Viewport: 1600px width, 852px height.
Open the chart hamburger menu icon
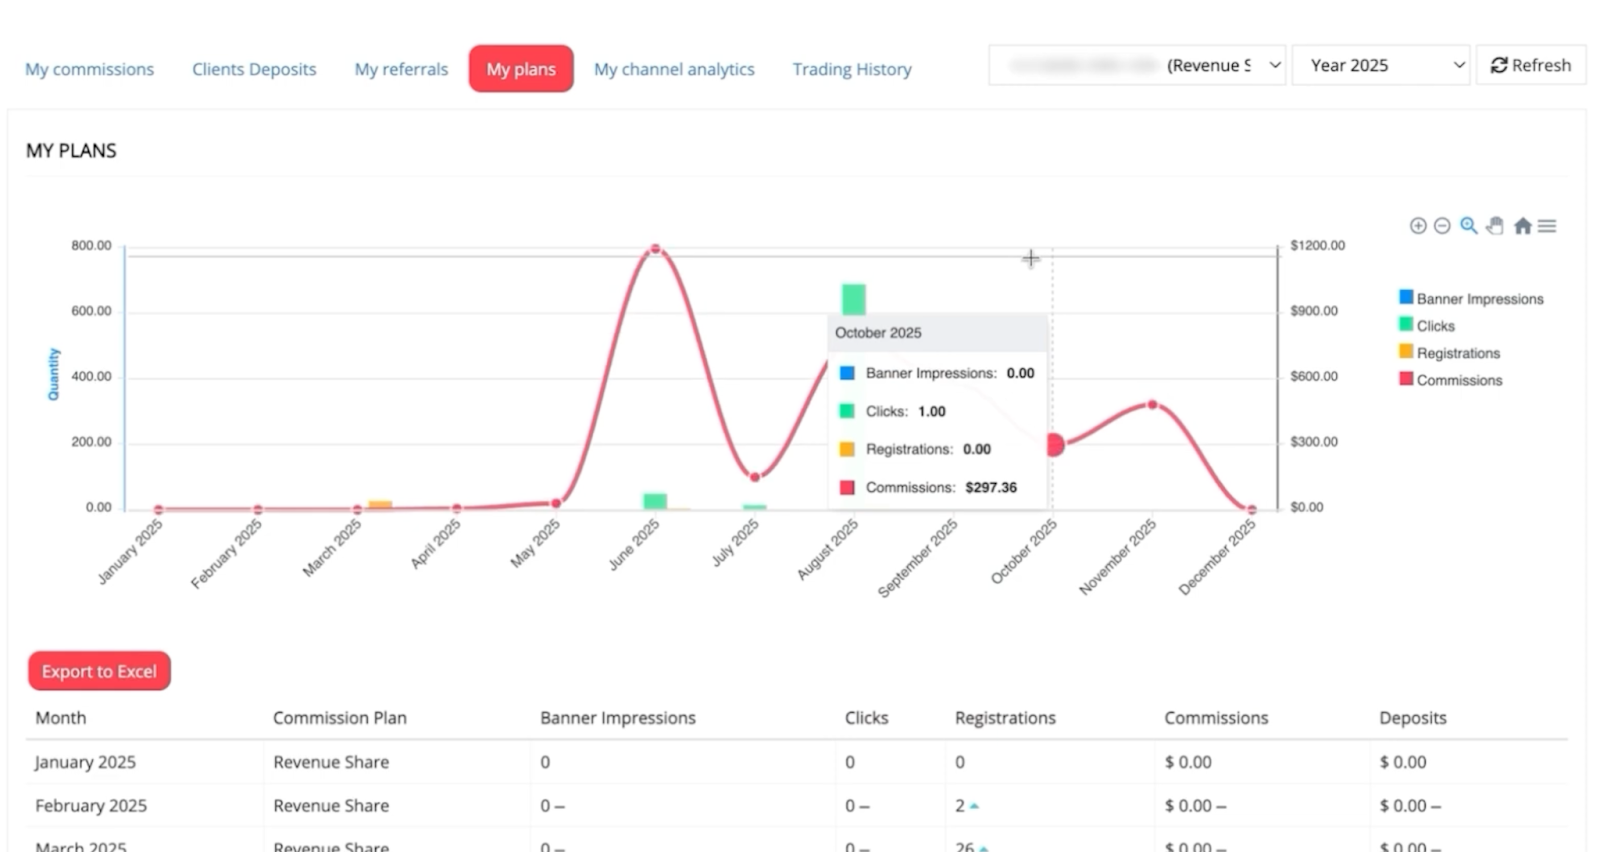[1547, 226]
